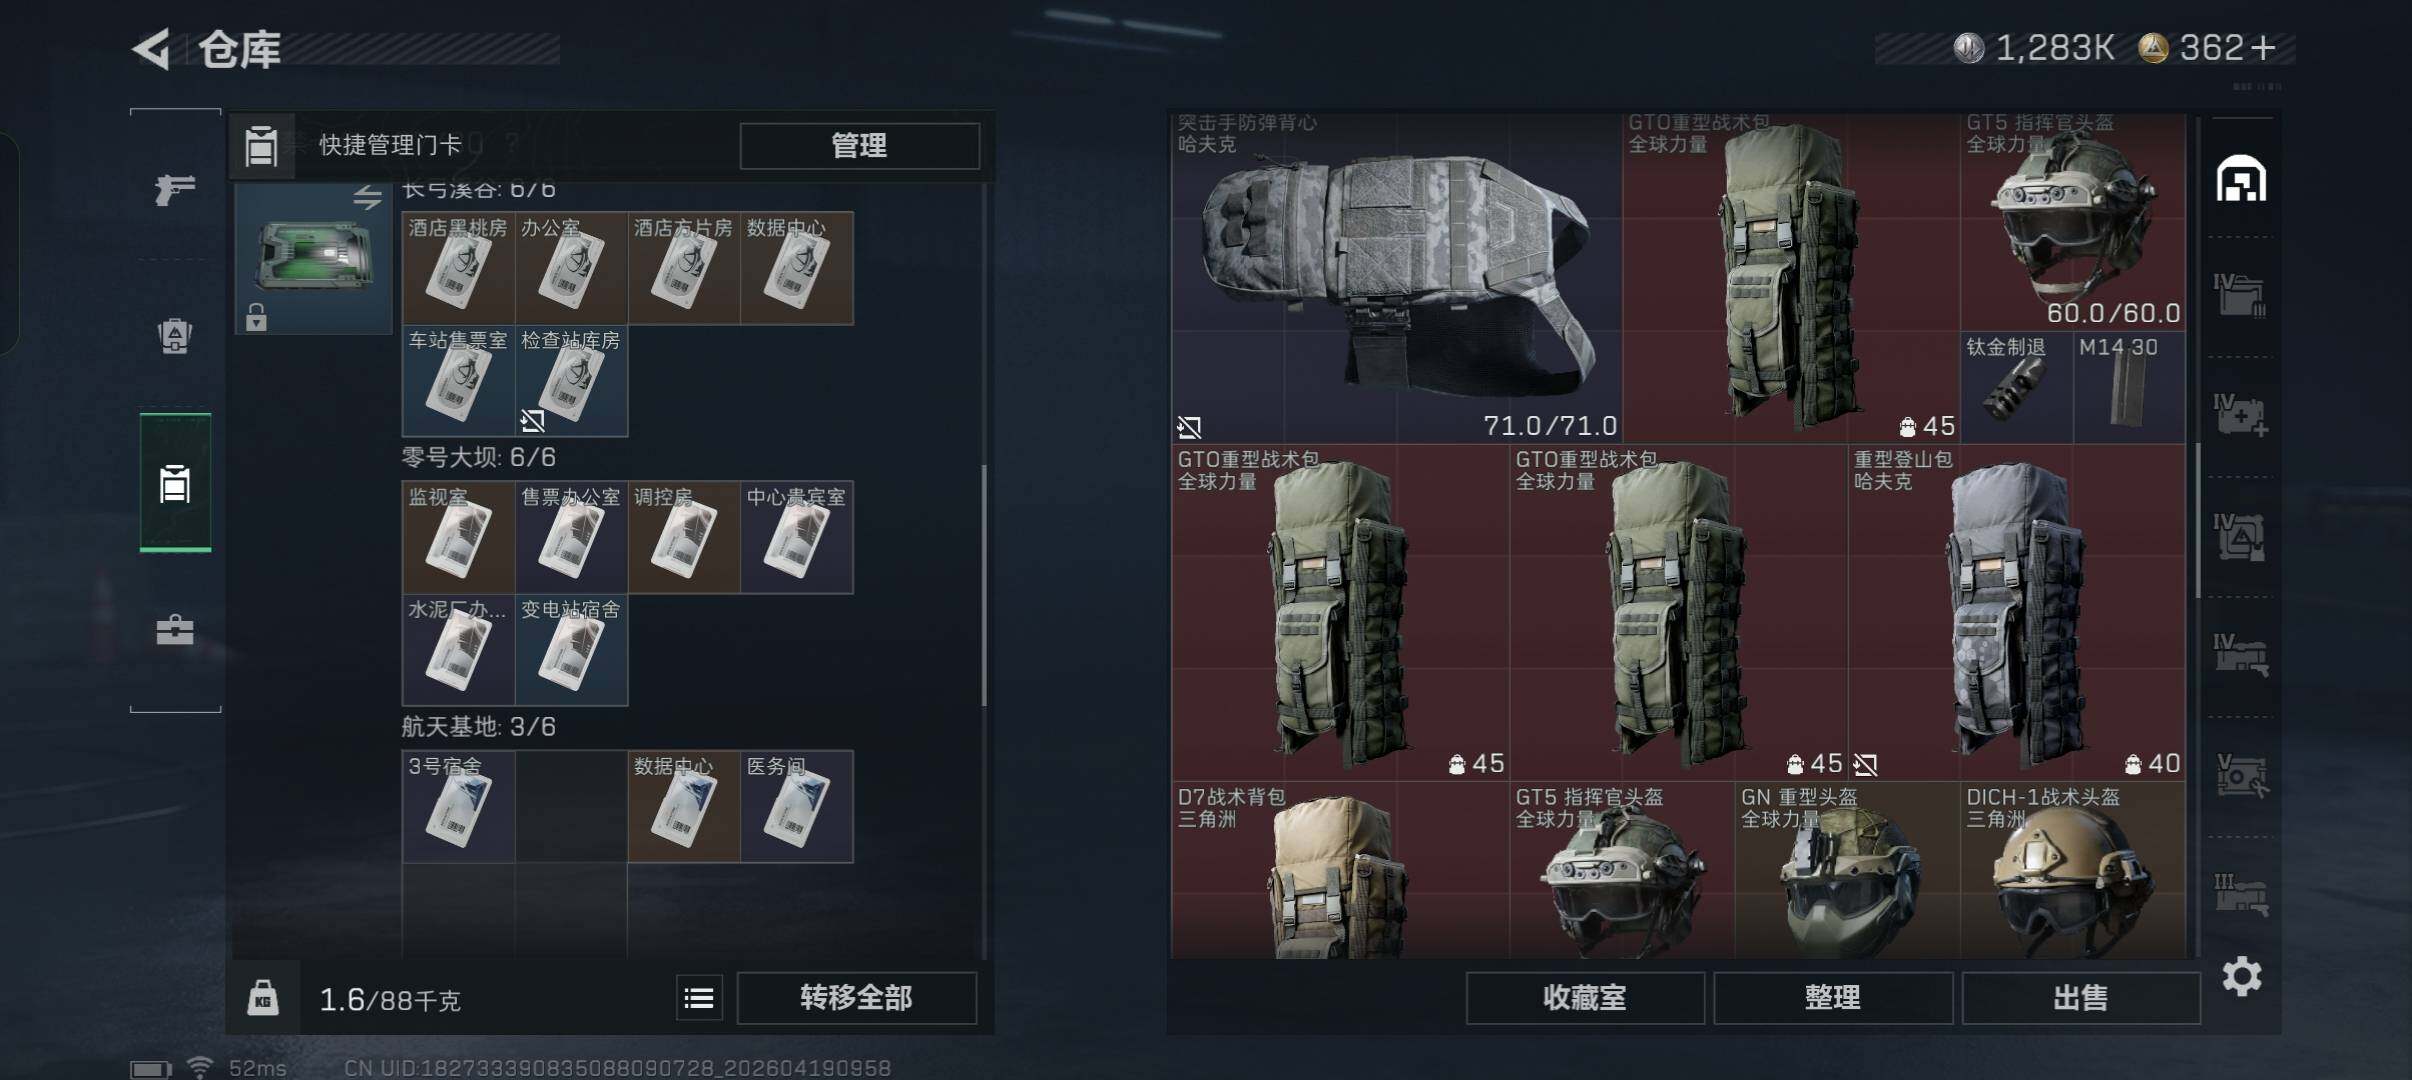2412x1080 pixels.
Task: Click the 出售 sell button
Action: (2081, 998)
